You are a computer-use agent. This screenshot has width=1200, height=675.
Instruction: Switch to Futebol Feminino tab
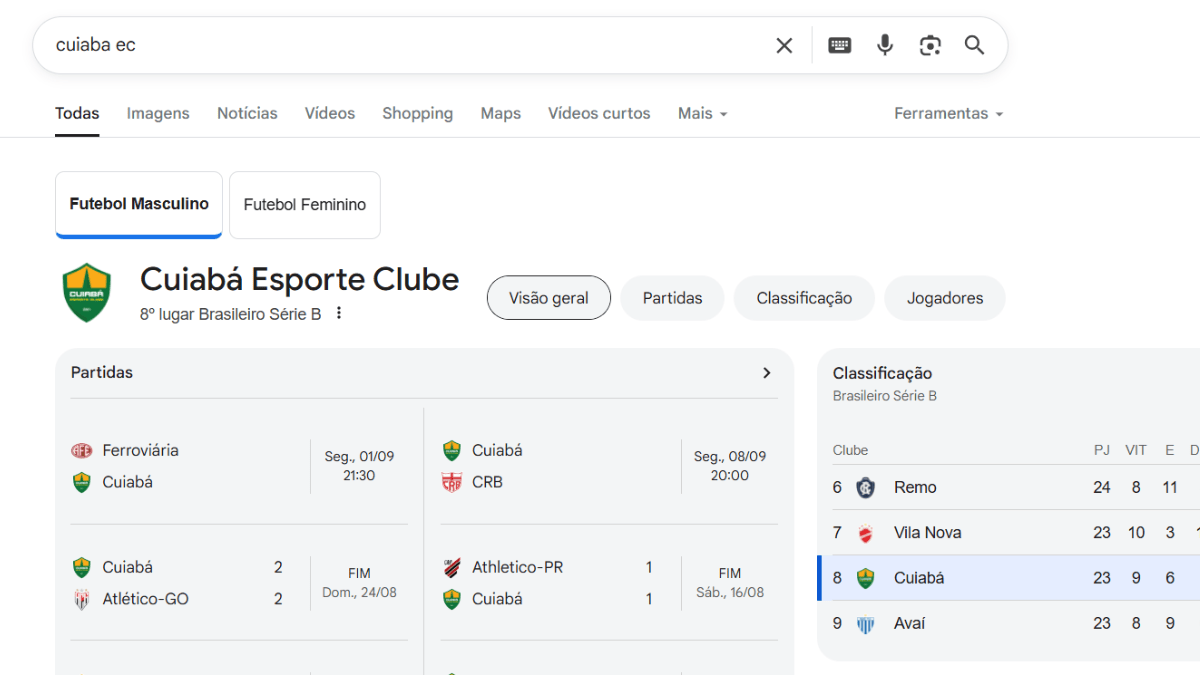[x=305, y=205]
